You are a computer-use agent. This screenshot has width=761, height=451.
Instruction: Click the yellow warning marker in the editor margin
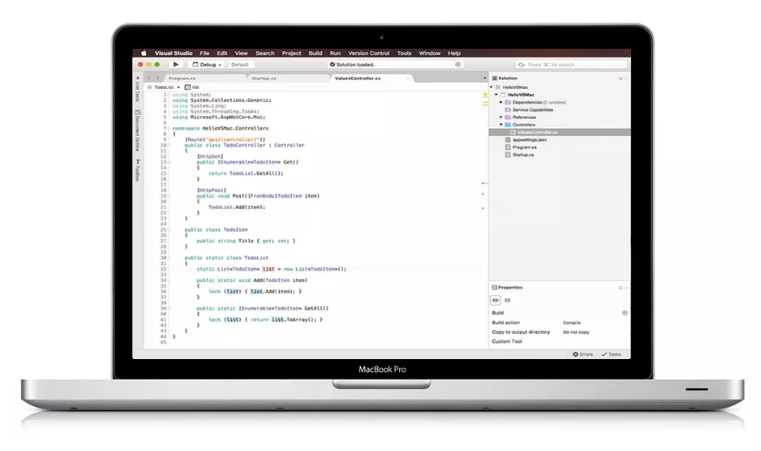[x=485, y=96]
